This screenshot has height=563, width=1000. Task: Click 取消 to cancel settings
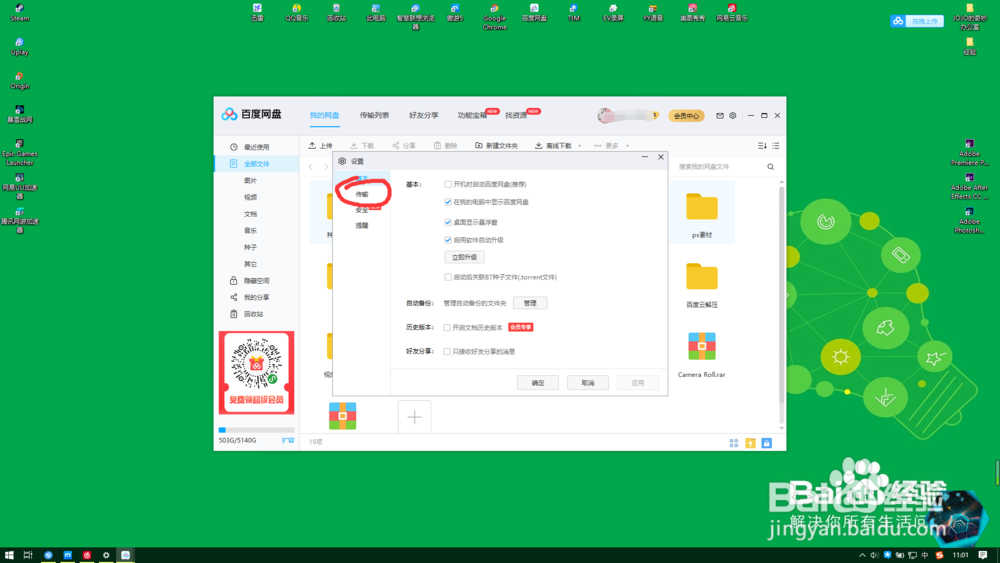tap(587, 383)
